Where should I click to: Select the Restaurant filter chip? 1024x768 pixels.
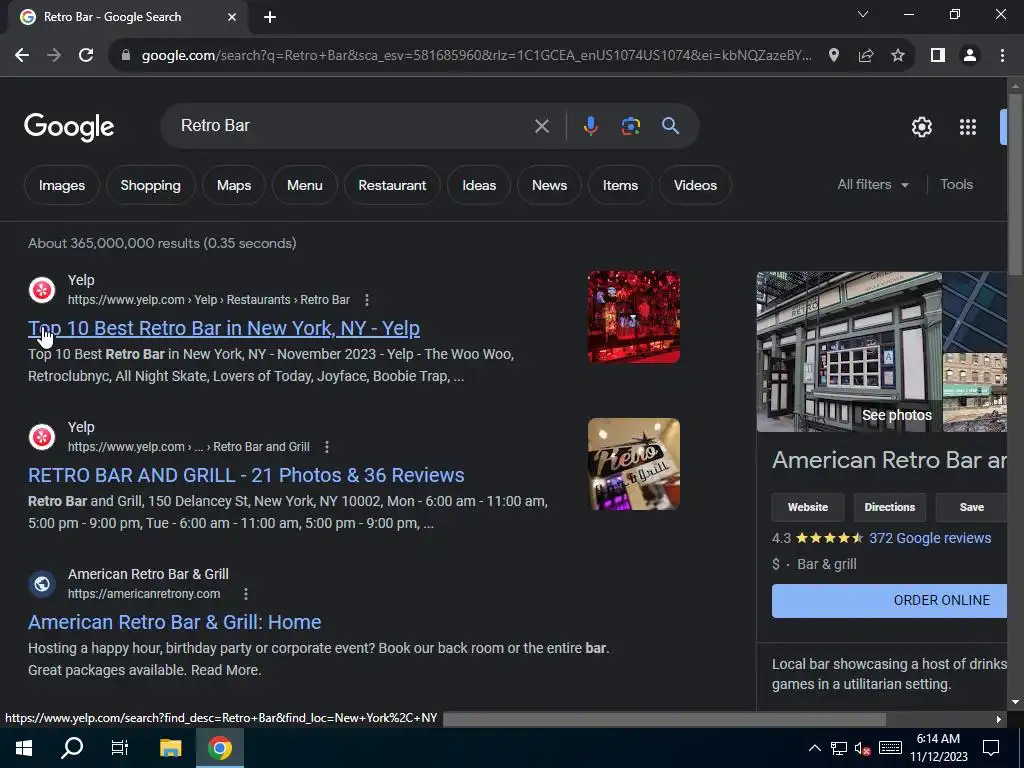tap(392, 185)
